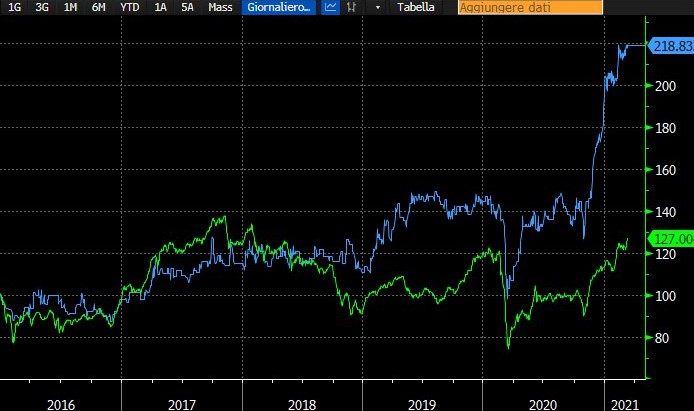Click the 2017 year label
The image size is (694, 411).
[182, 405]
